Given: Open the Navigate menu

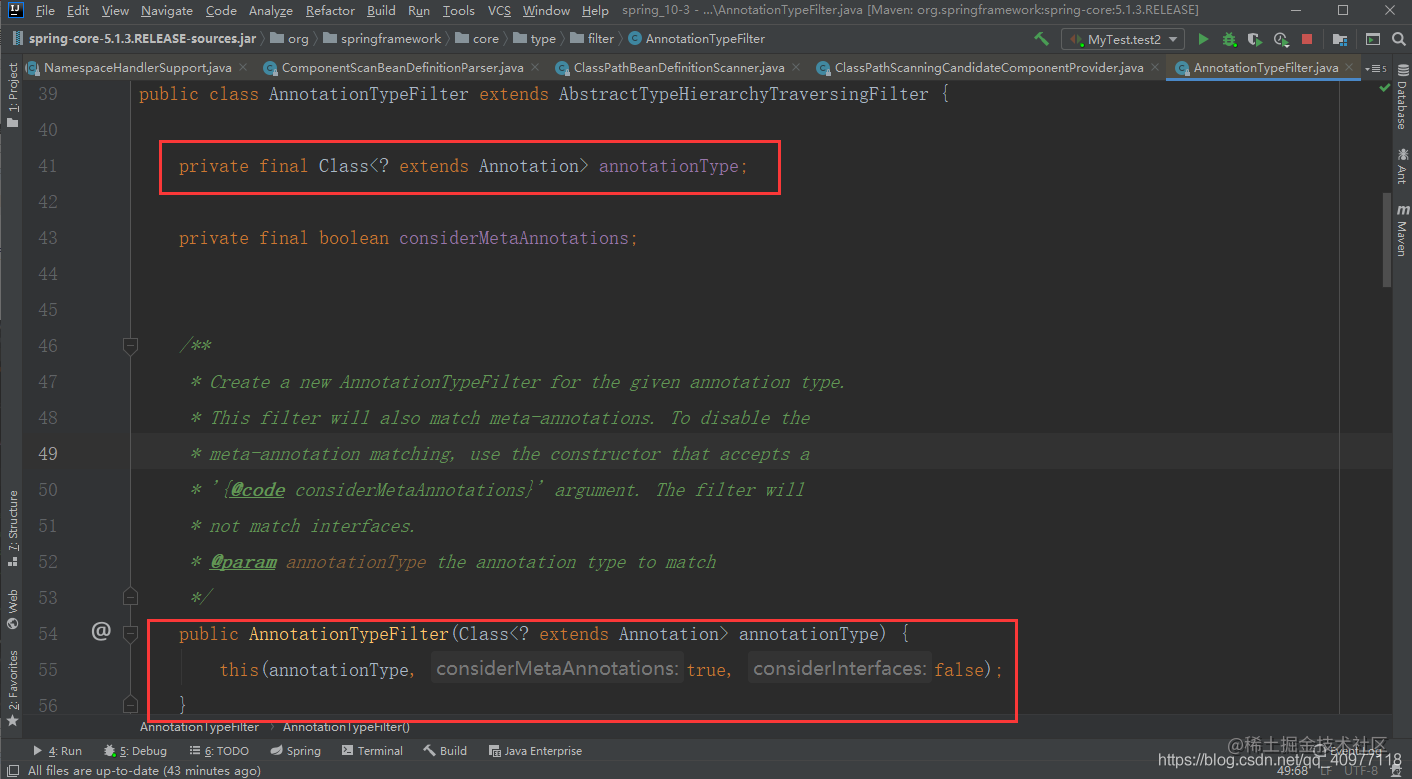Looking at the screenshot, I should point(167,10).
